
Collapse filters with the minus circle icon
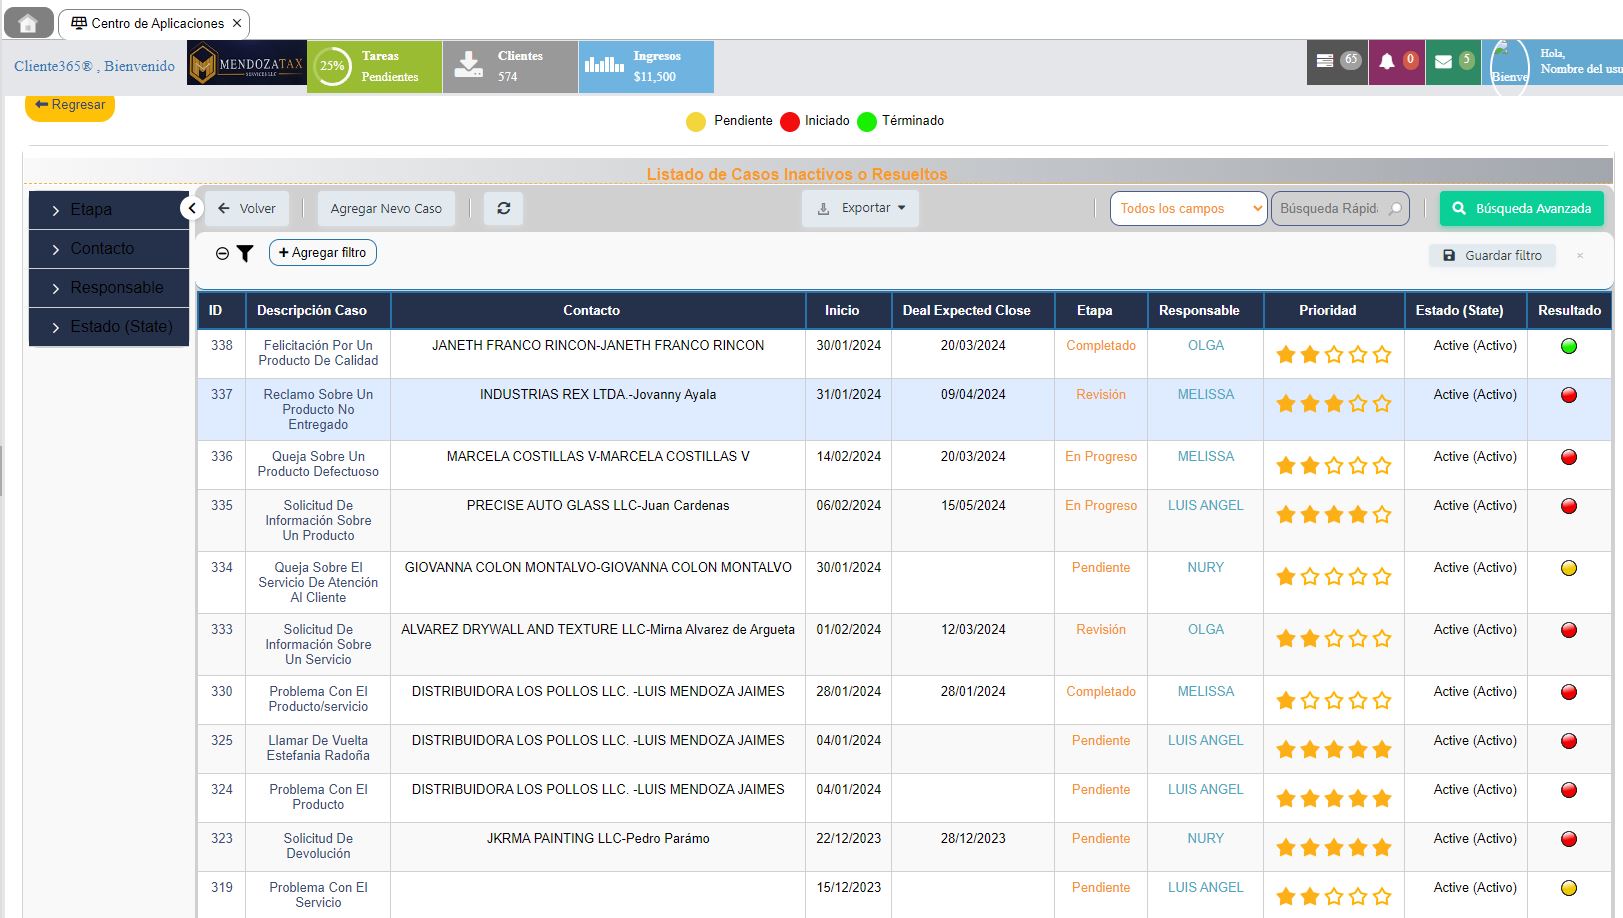[222, 254]
